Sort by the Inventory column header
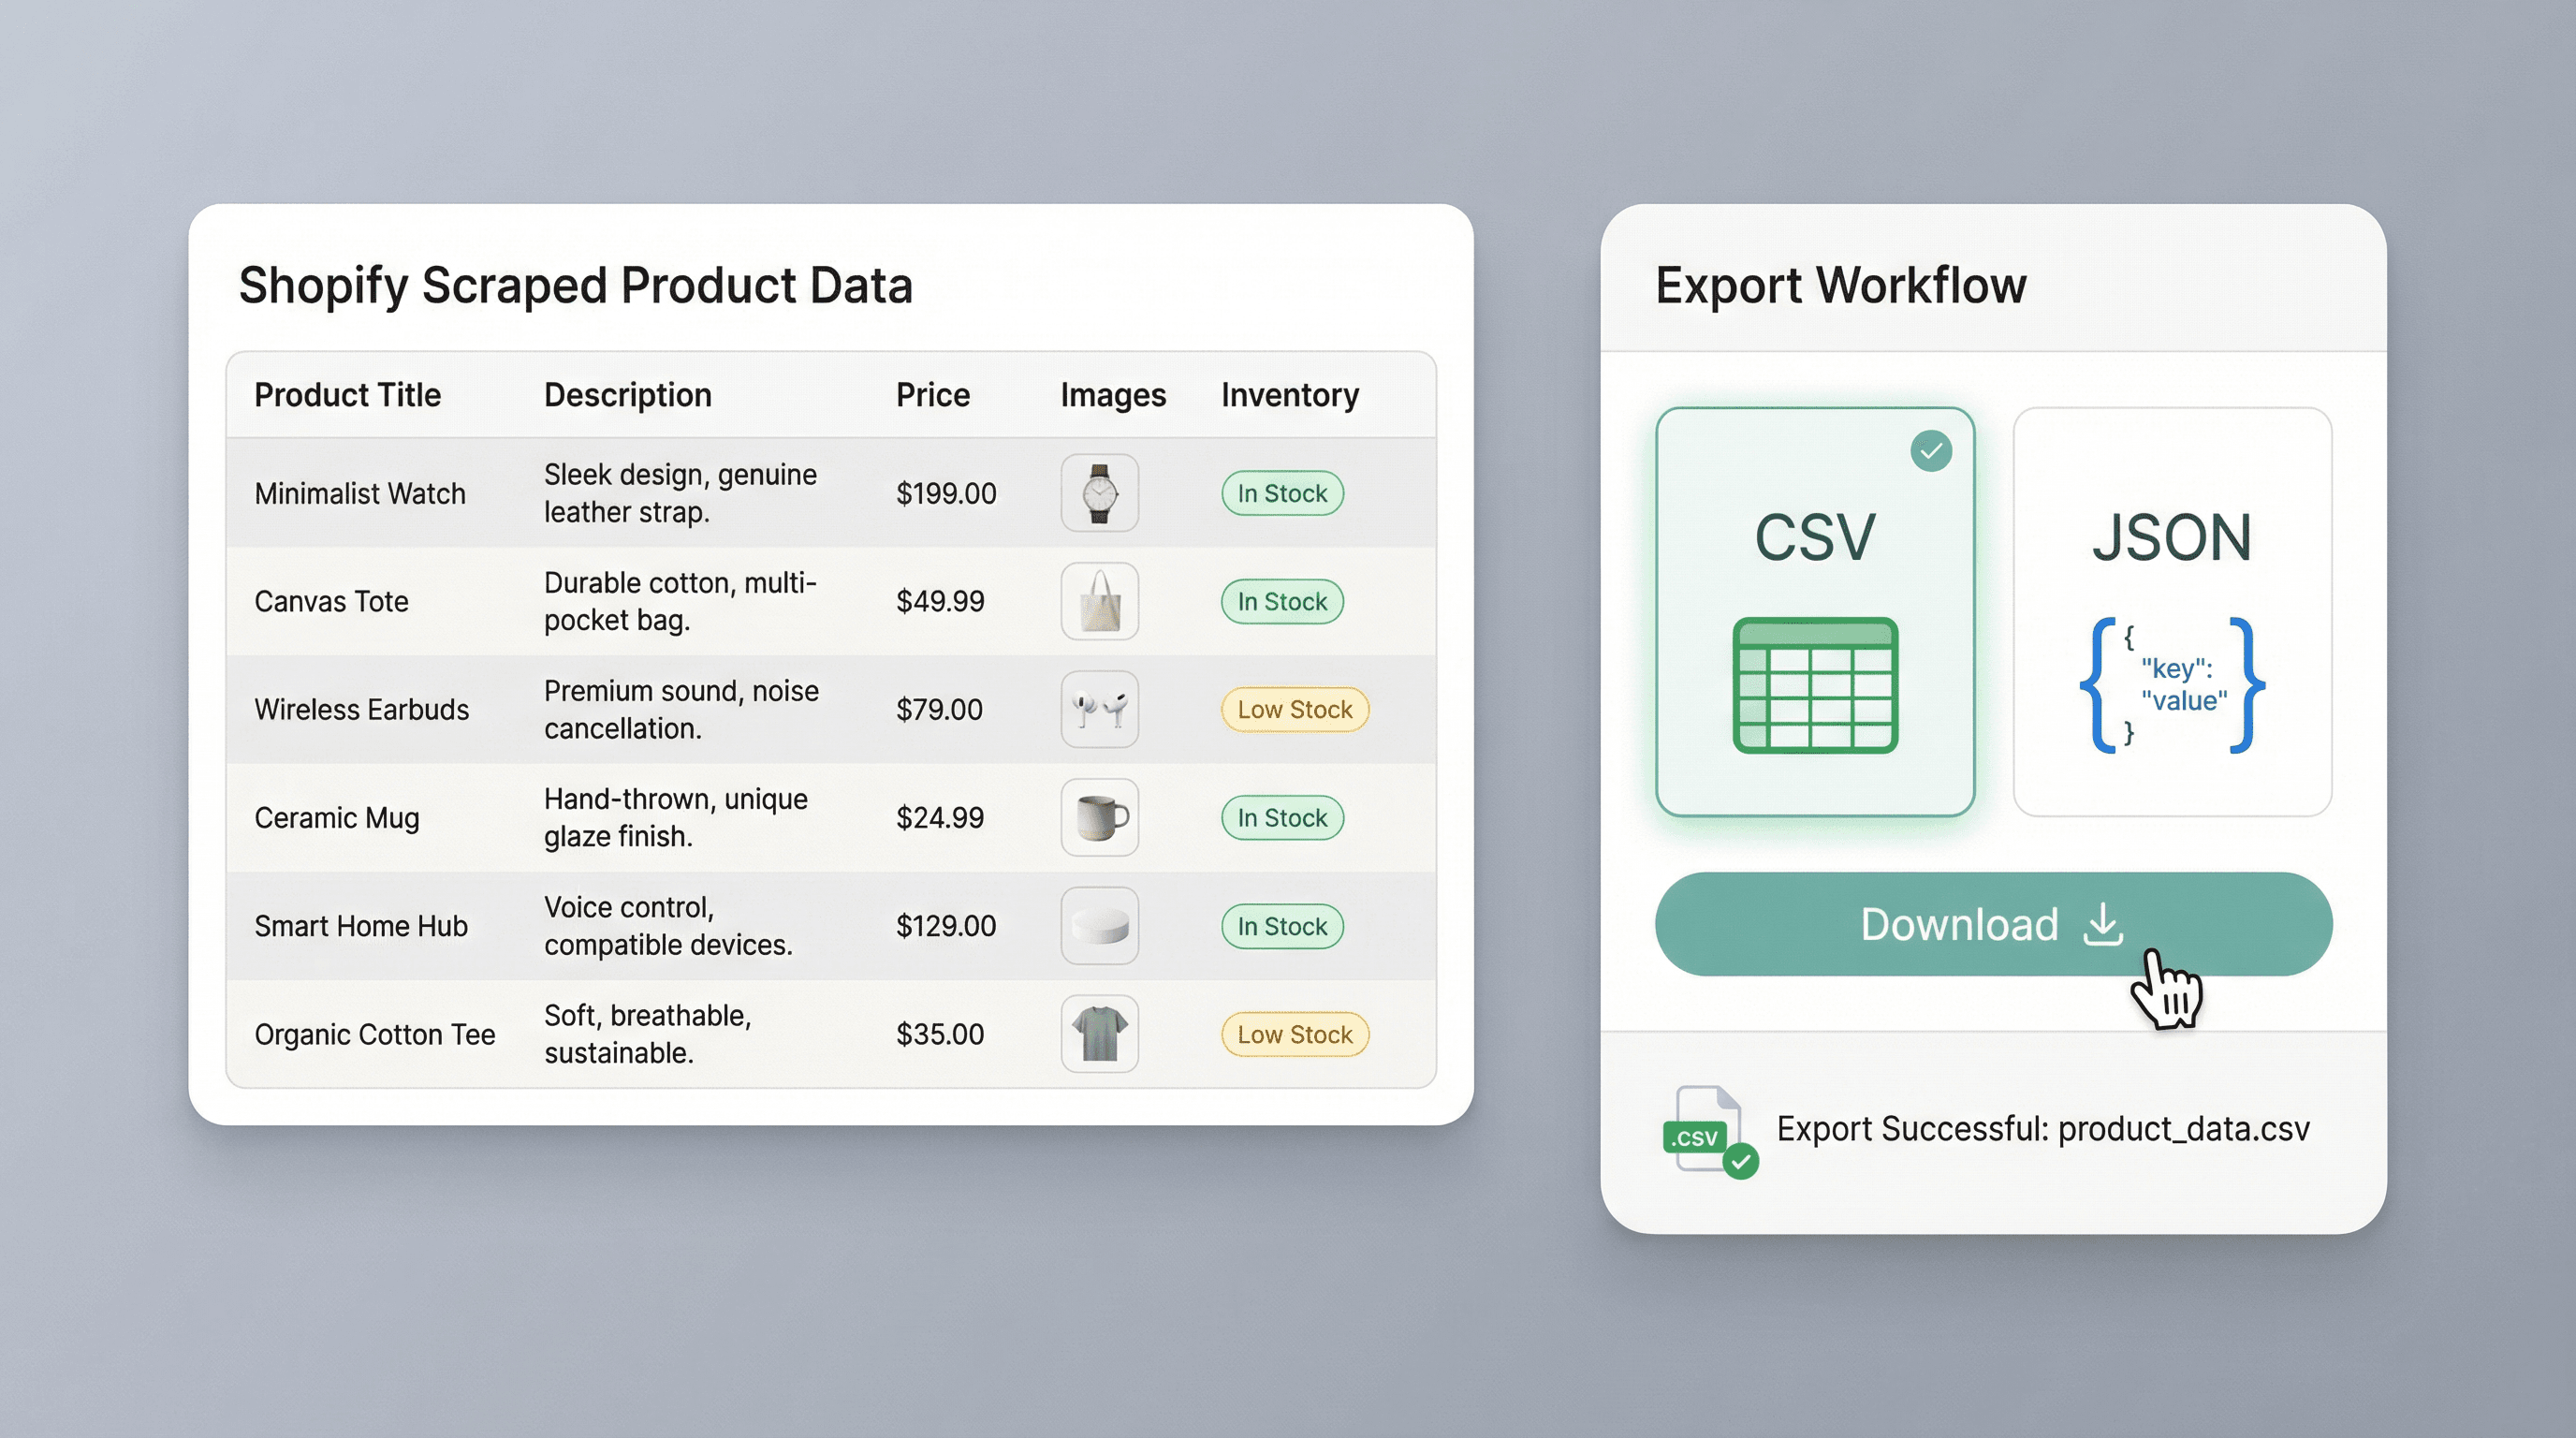The width and height of the screenshot is (2576, 1438). click(1289, 395)
